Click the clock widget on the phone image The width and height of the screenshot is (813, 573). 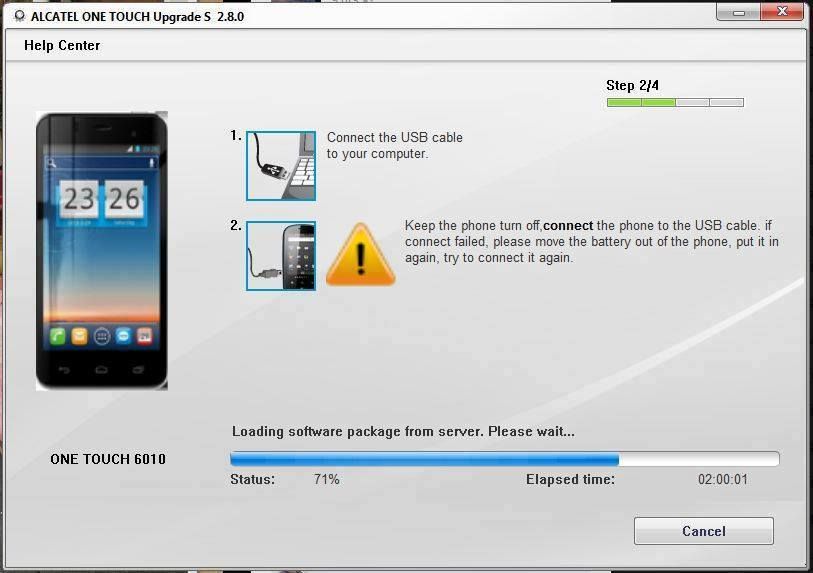[x=101, y=199]
